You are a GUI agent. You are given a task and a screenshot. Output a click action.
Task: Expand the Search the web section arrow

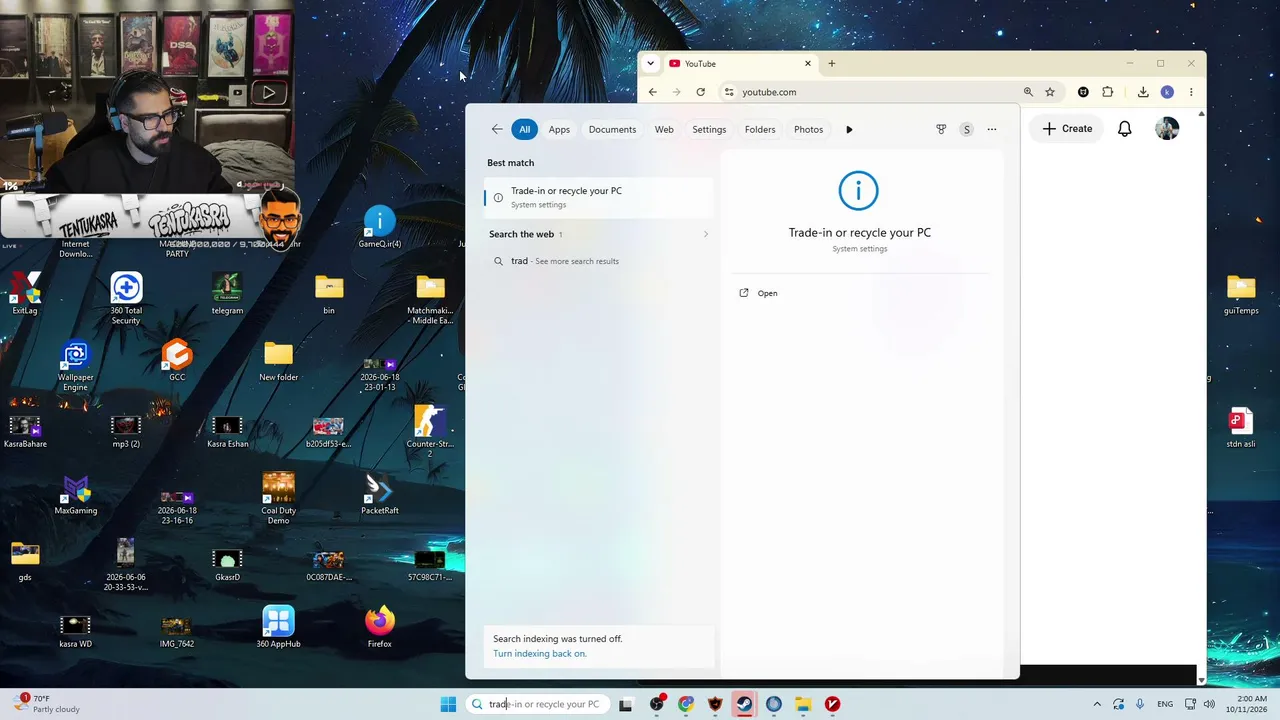[705, 234]
